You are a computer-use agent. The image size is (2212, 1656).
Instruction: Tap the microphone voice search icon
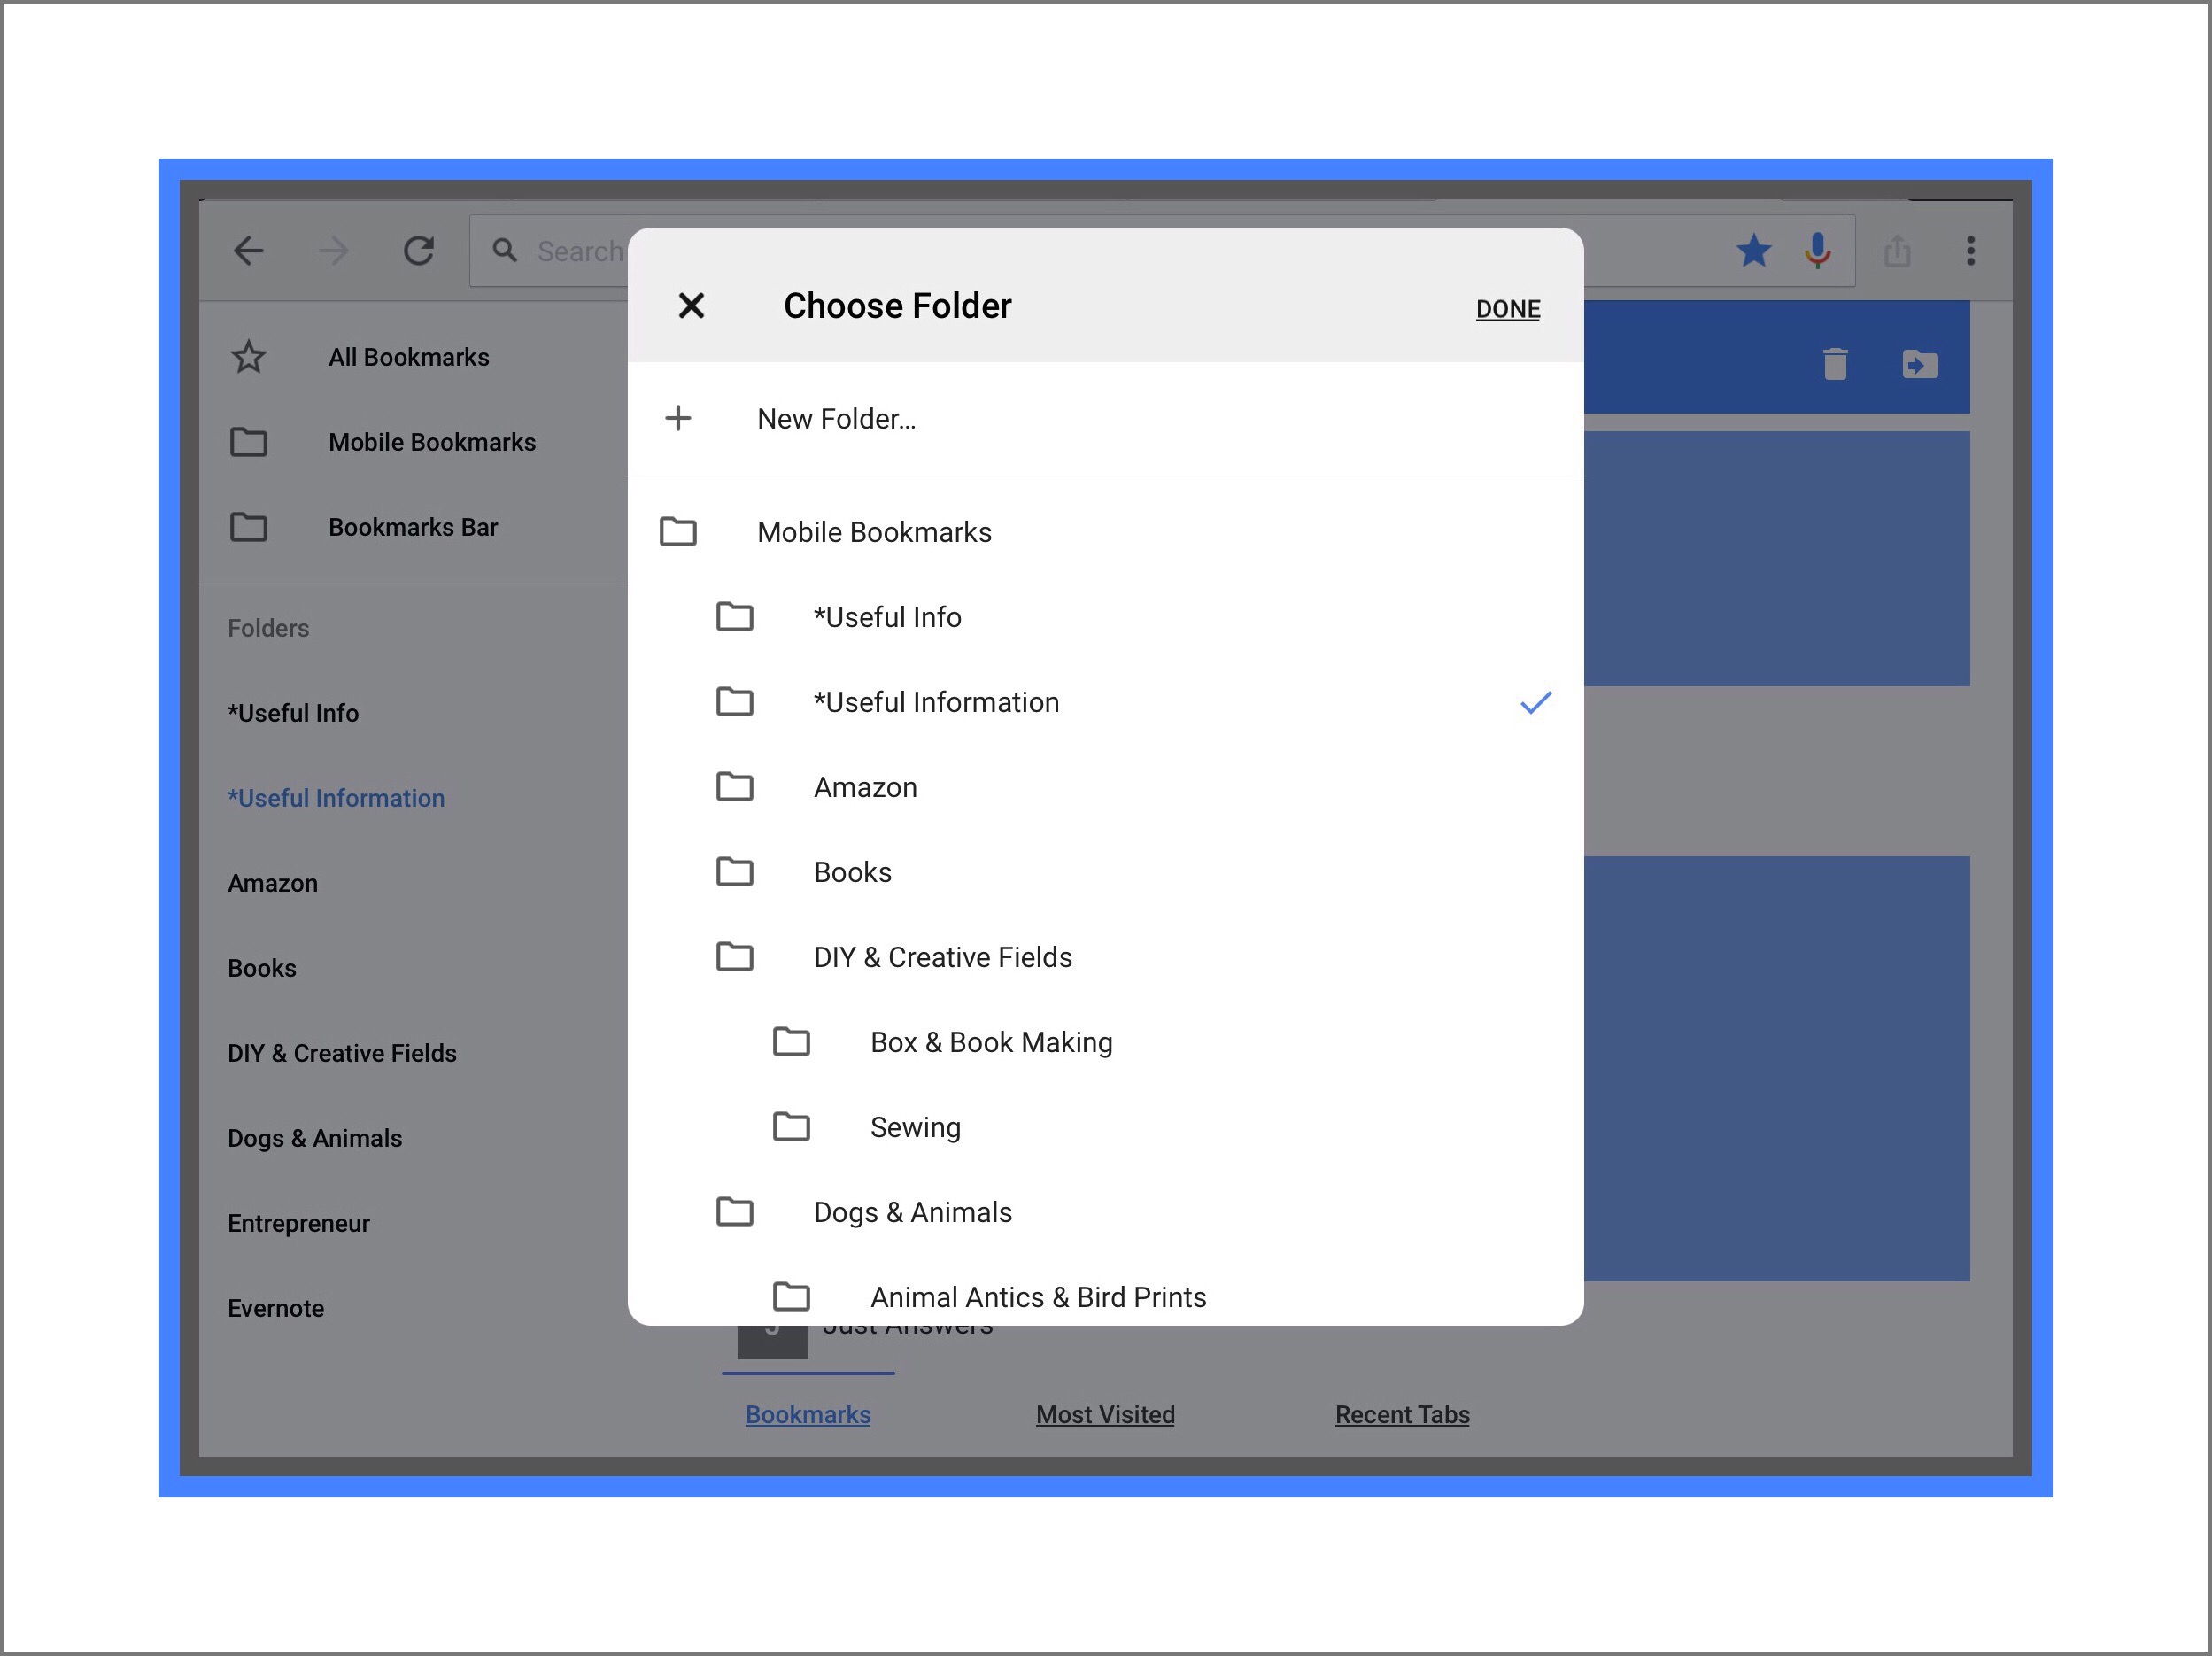coord(1817,250)
